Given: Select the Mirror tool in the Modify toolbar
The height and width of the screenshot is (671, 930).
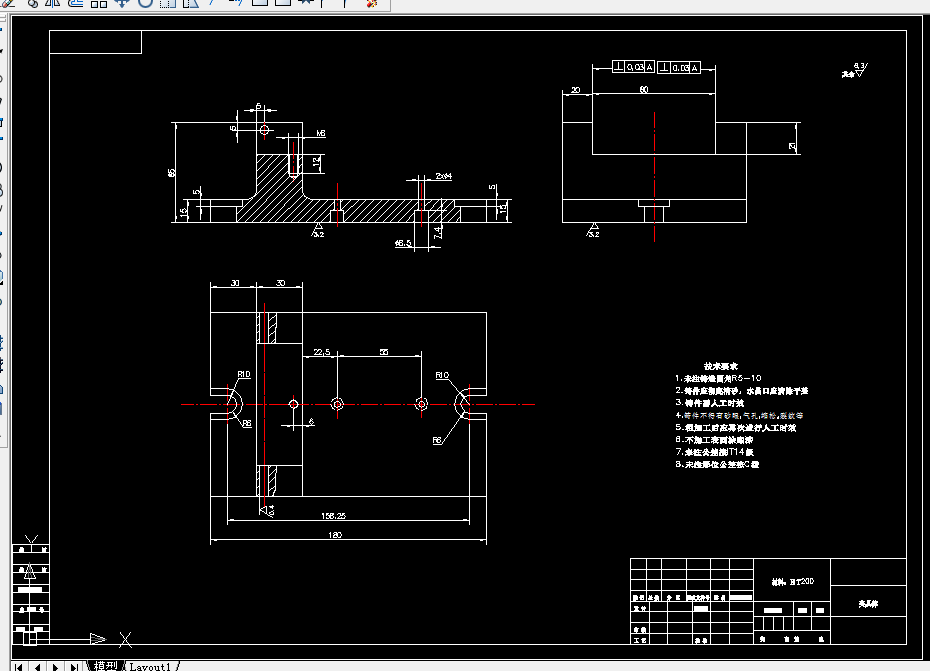Looking at the screenshot, I should [52, 3].
